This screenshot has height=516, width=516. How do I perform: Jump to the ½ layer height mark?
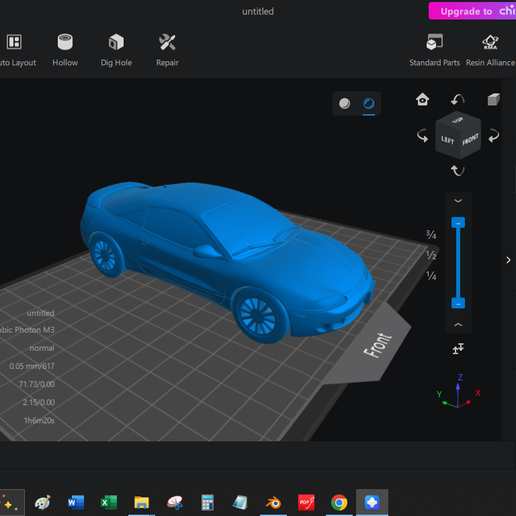[x=431, y=255]
